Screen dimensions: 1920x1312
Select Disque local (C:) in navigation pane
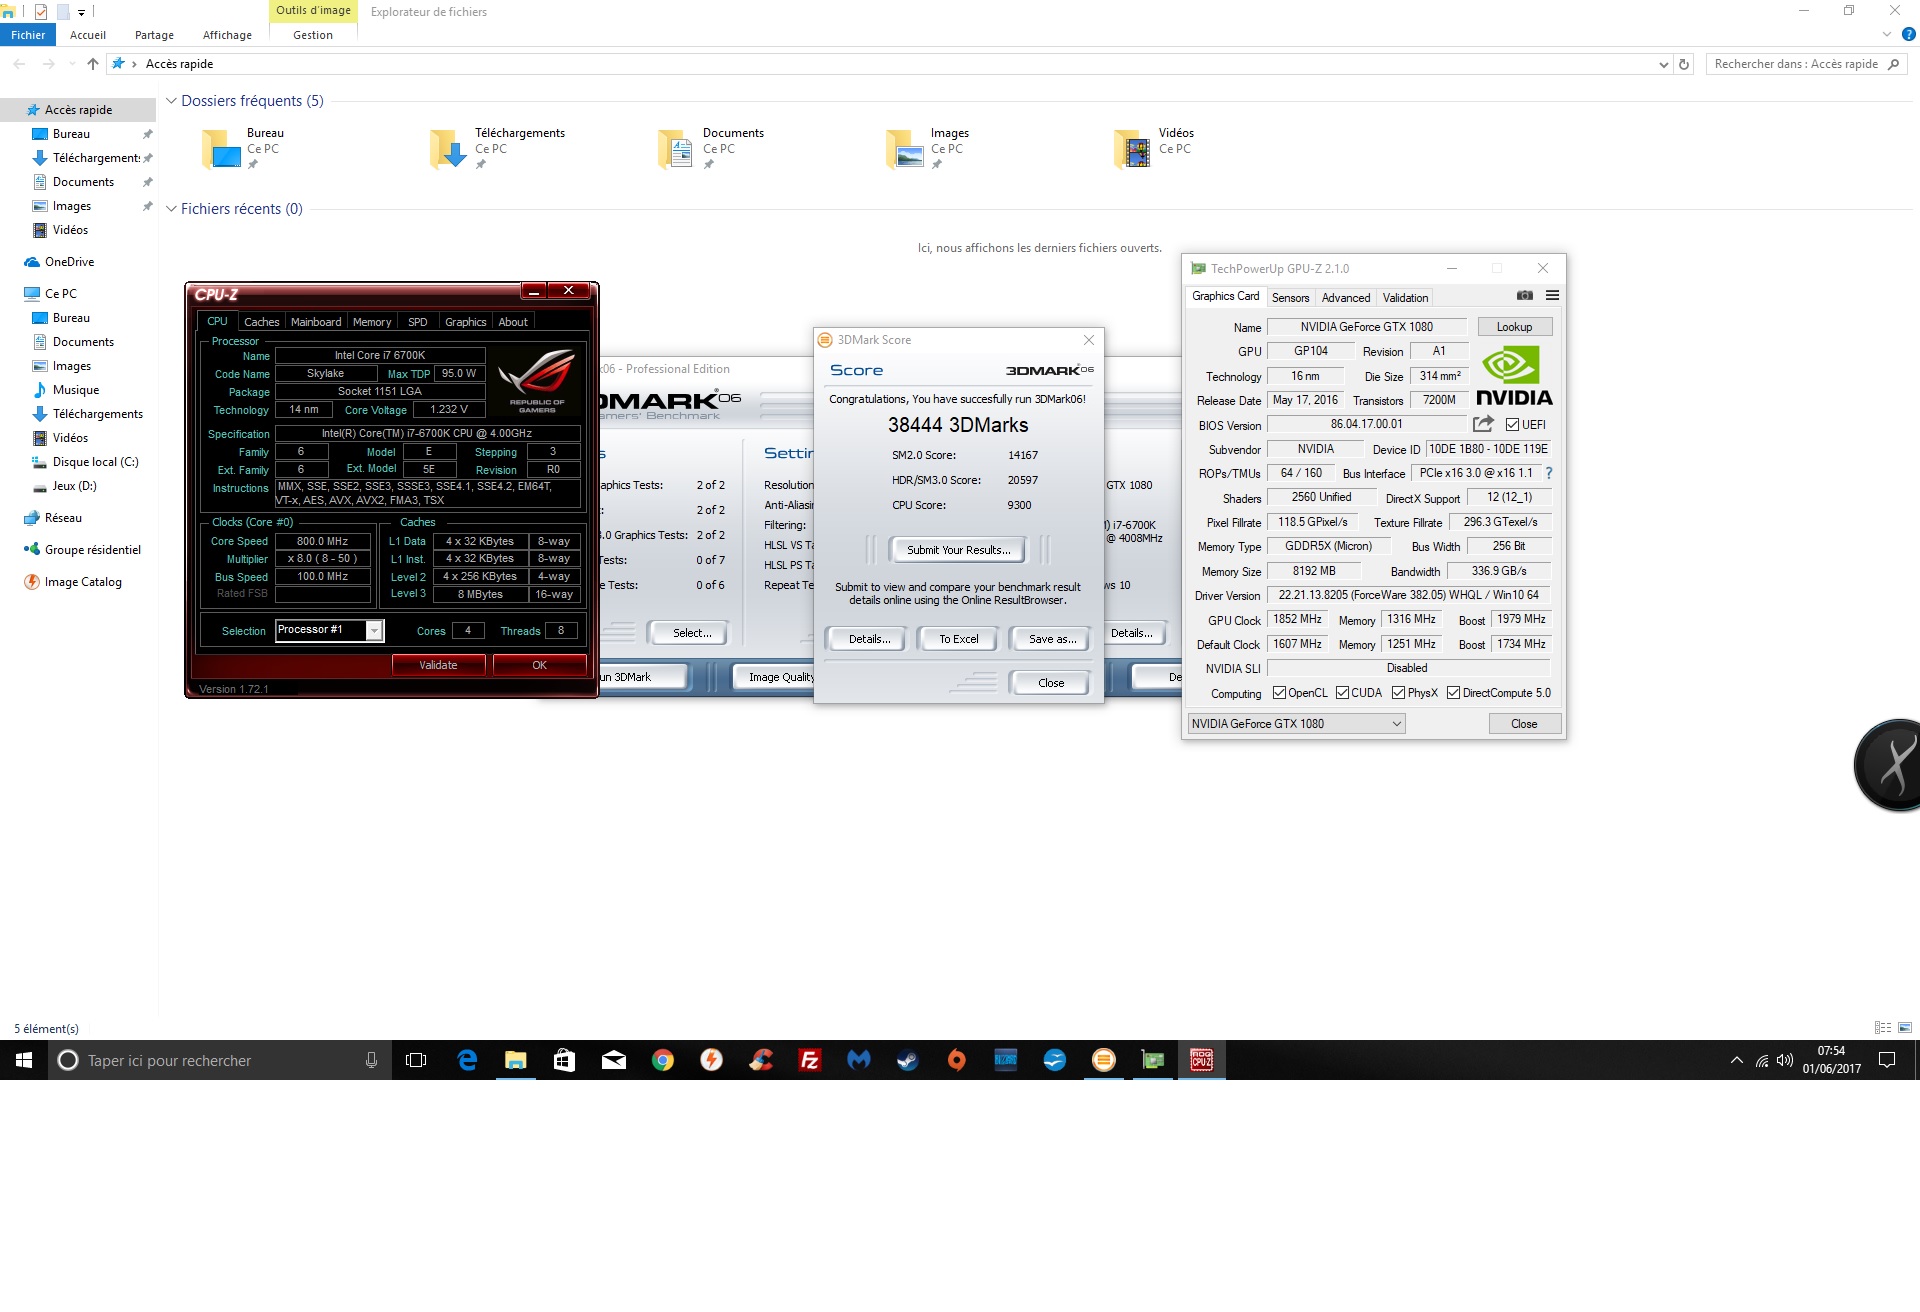click(x=85, y=462)
